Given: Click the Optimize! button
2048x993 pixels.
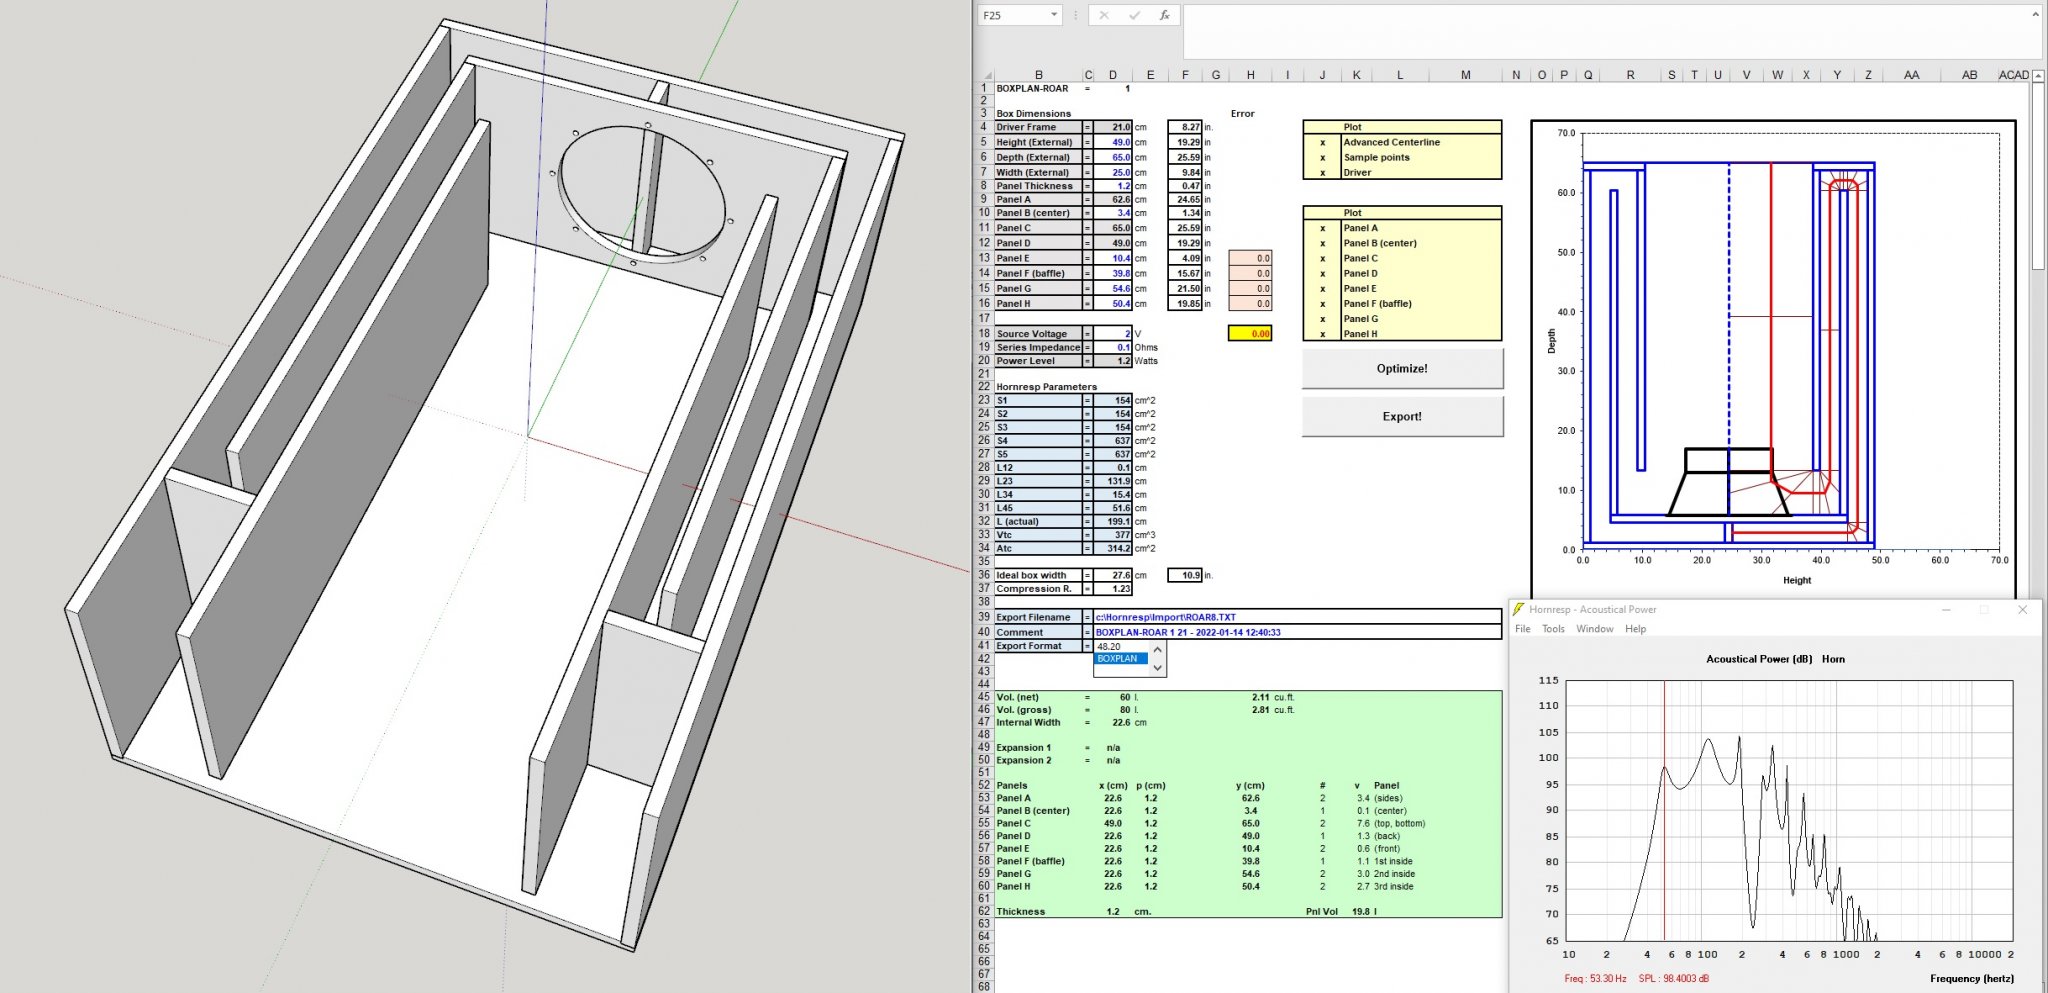Looking at the screenshot, I should [x=1402, y=368].
